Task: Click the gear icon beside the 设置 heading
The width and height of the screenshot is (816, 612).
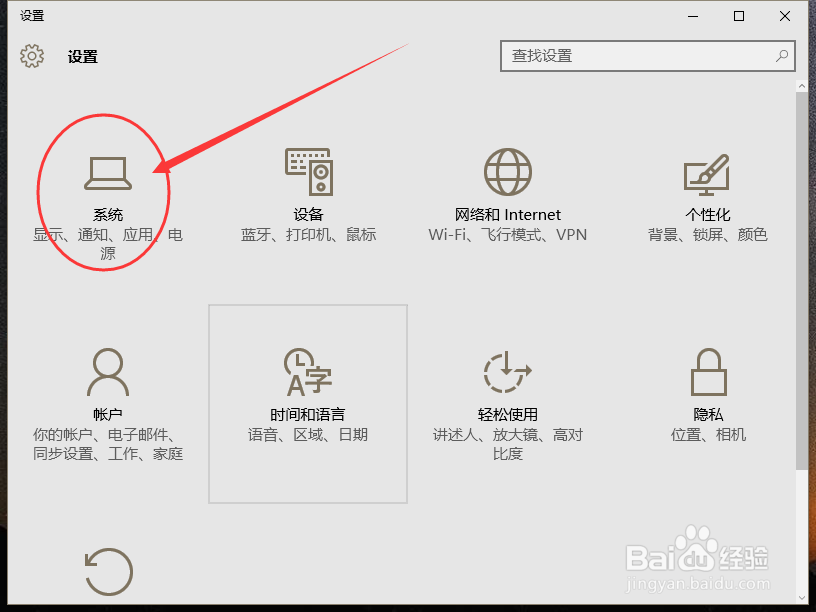Action: [x=32, y=56]
